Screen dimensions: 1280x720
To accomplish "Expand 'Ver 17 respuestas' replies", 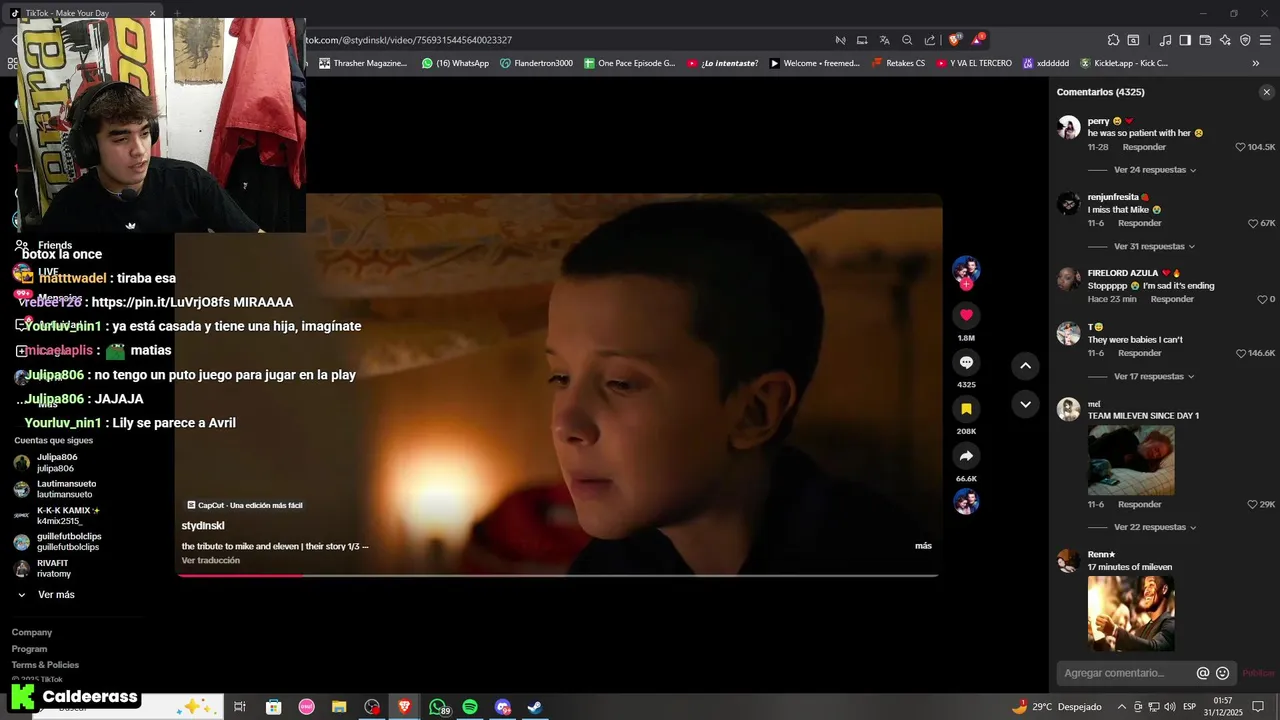I will (x=1155, y=376).
